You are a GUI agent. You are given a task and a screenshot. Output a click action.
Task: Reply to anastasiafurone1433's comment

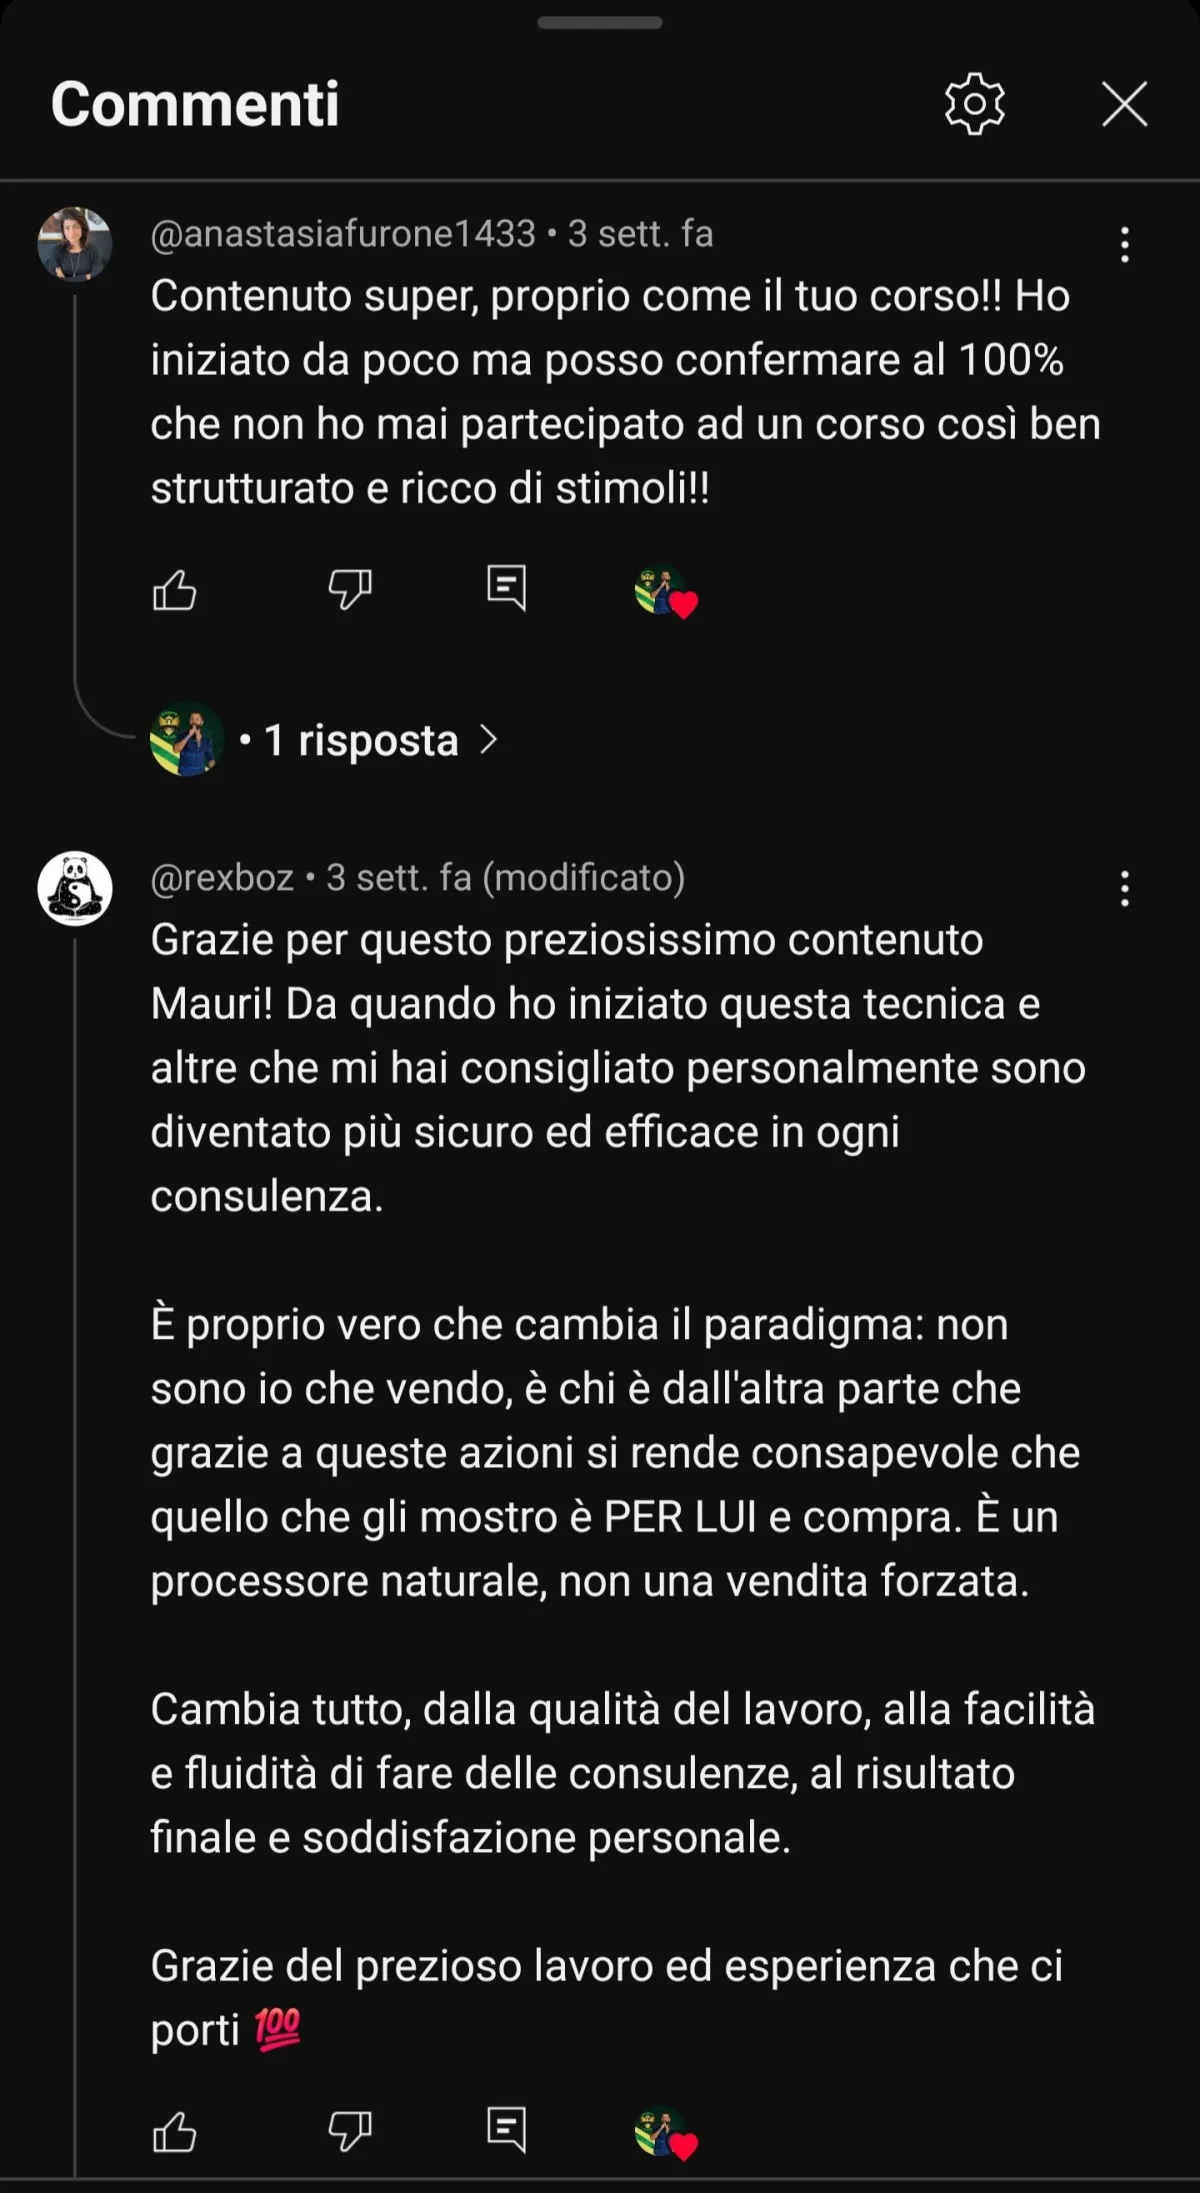pyautogui.click(x=506, y=588)
